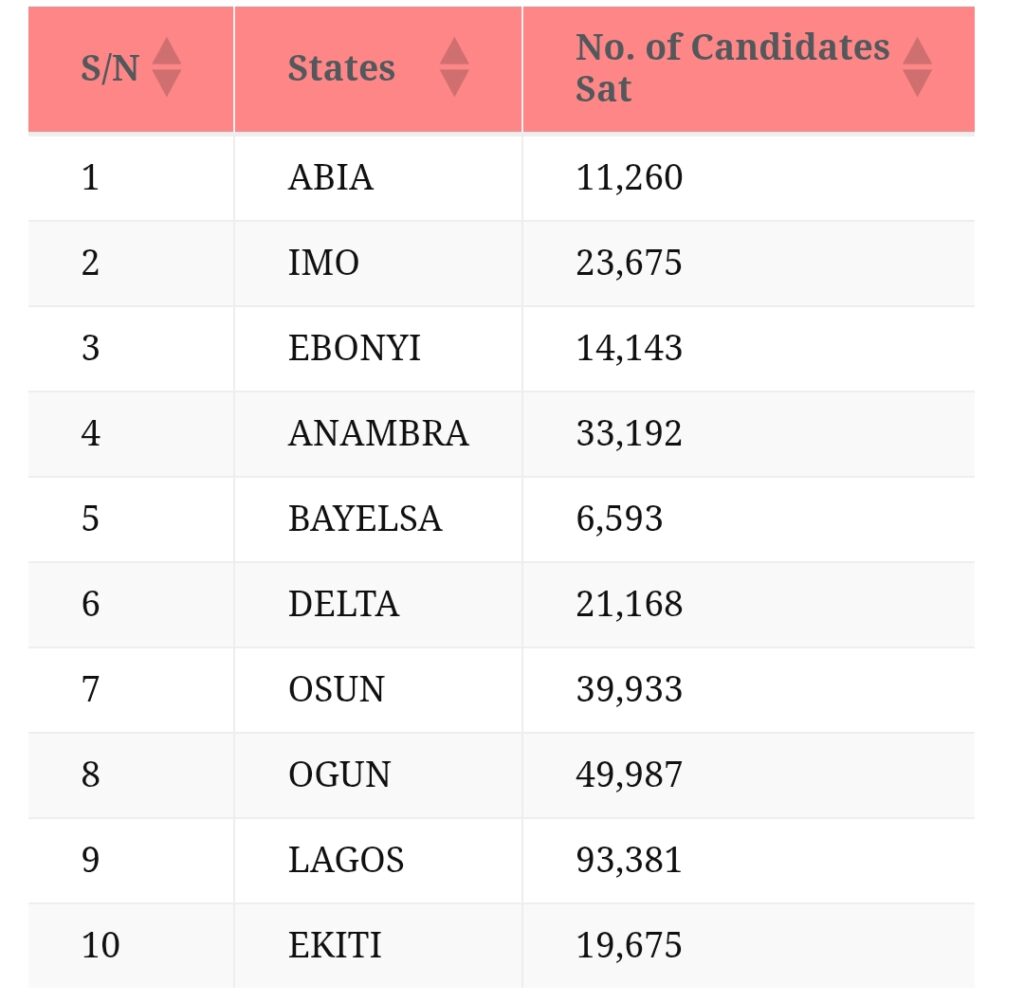Sort candidates sat ascending via up arrow
The width and height of the screenshot is (1024, 1002).
[x=916, y=51]
